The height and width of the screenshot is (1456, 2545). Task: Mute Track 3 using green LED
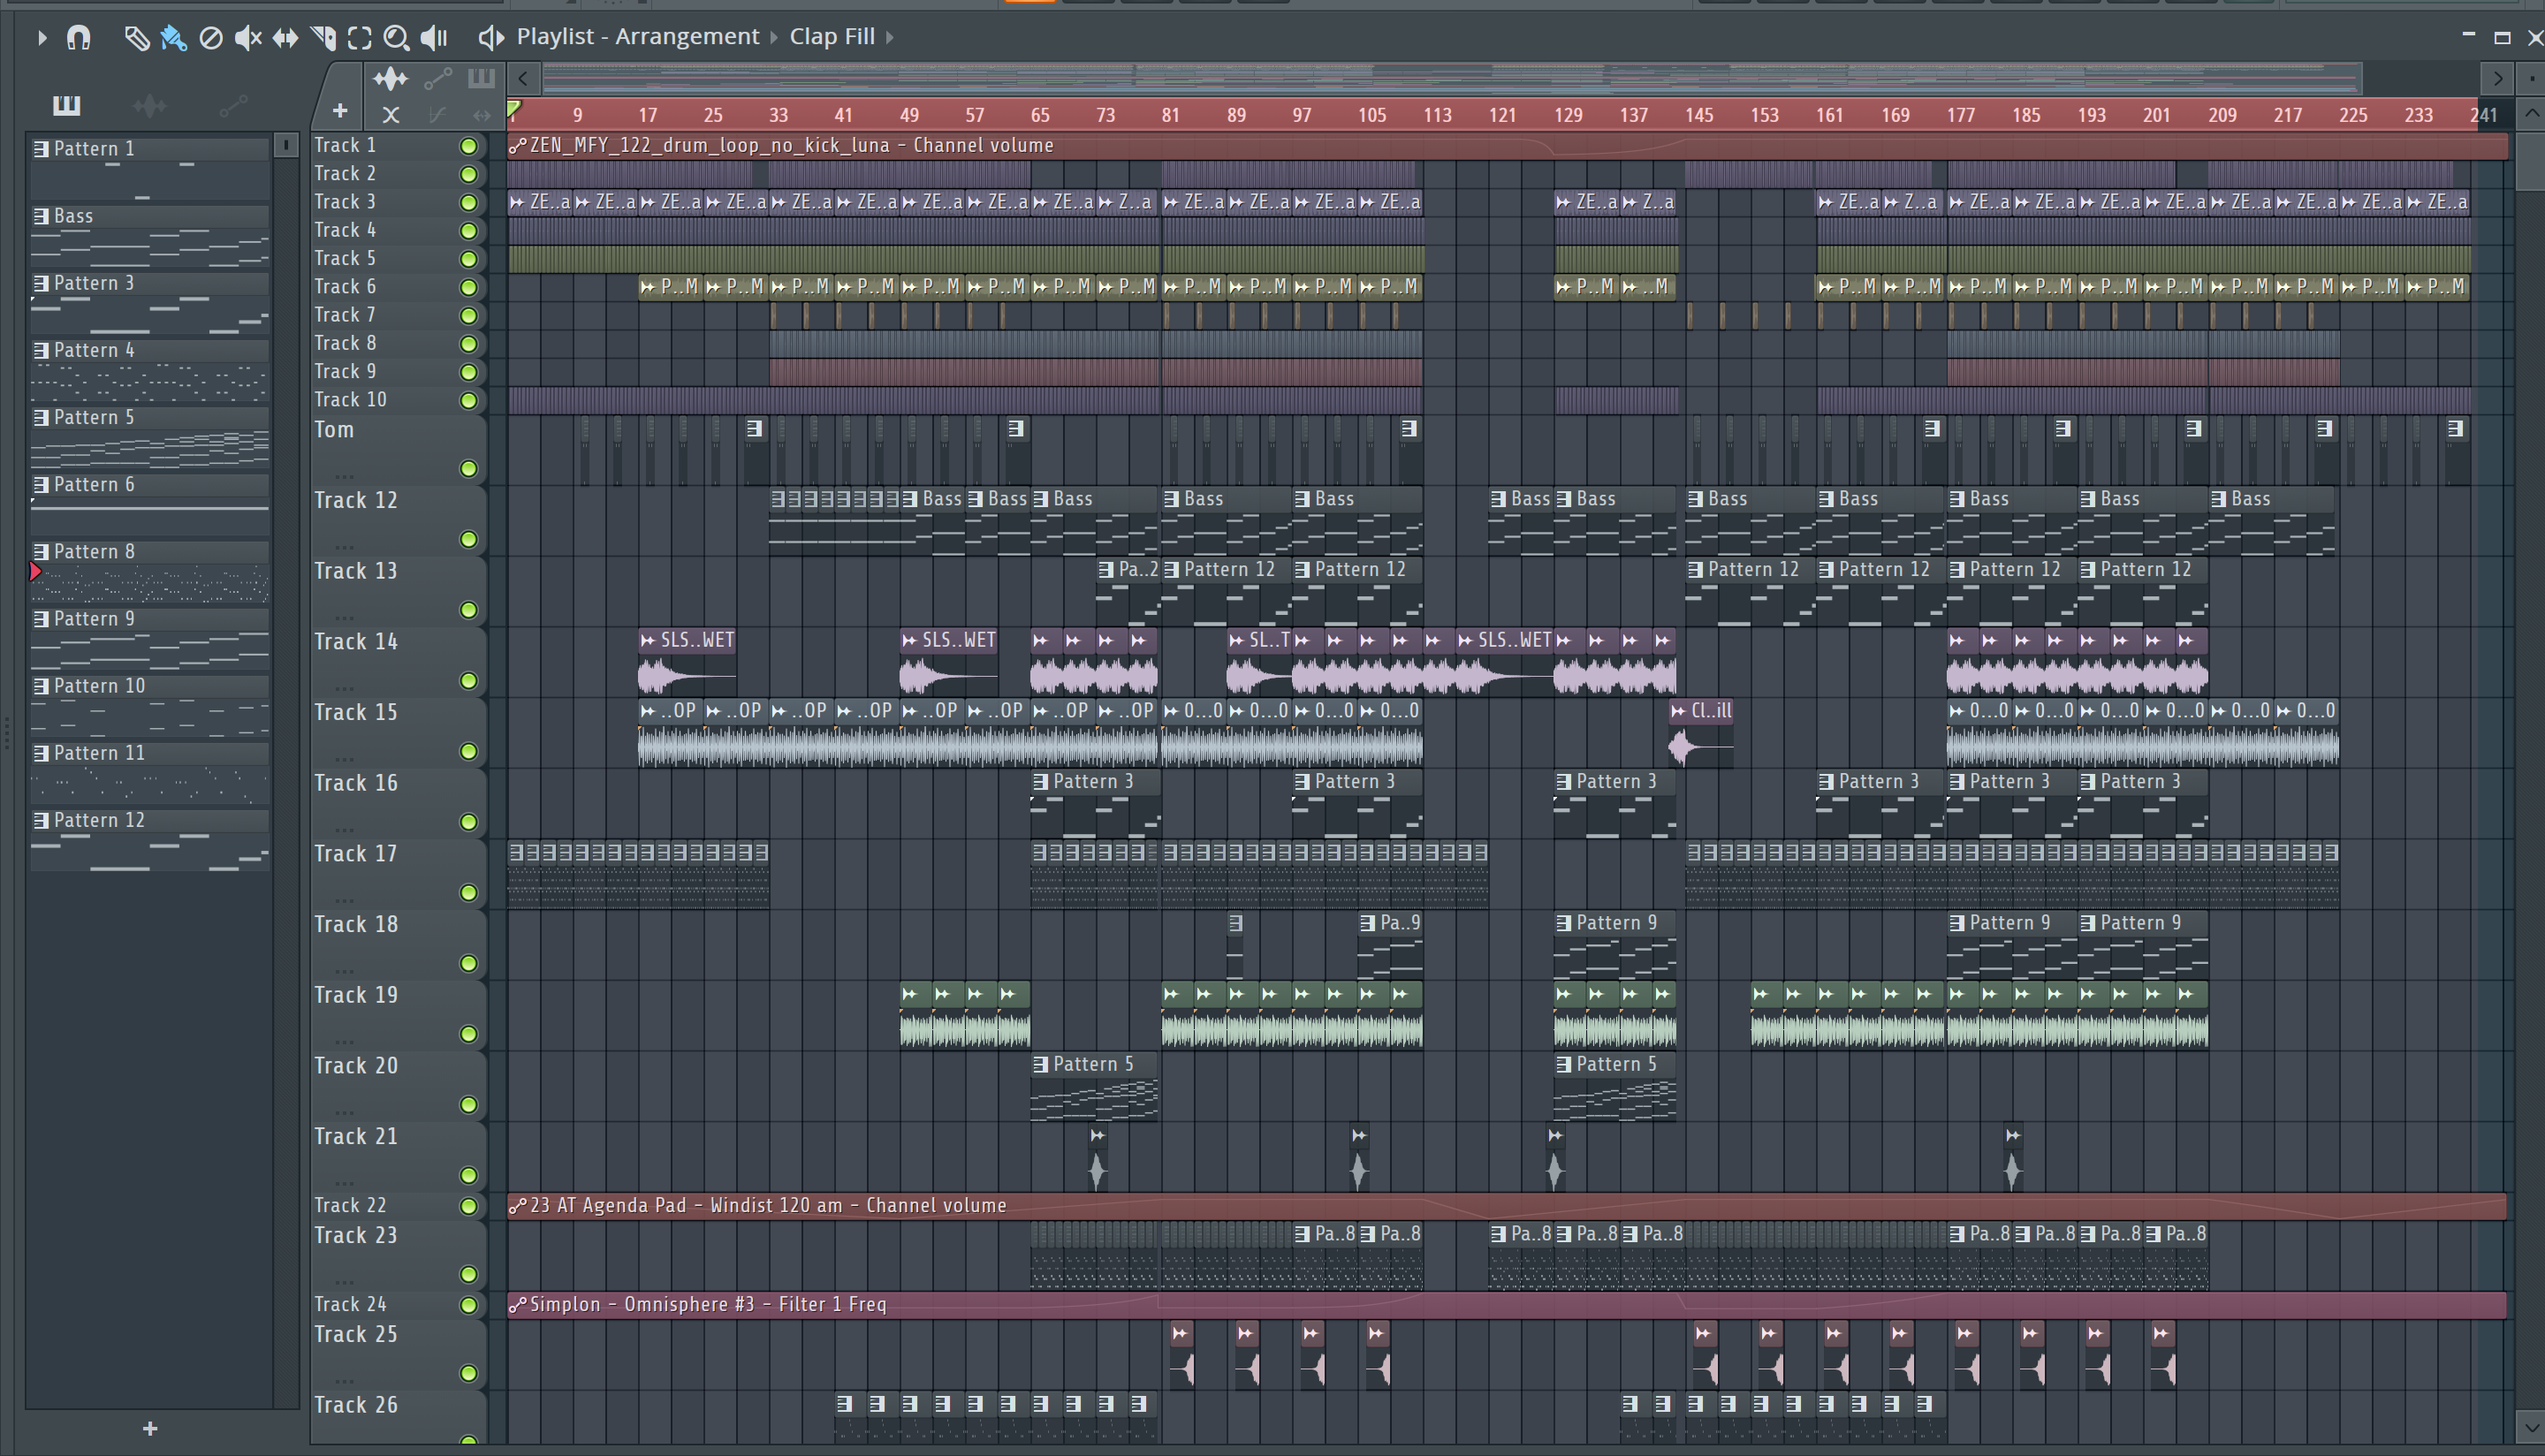(x=468, y=203)
